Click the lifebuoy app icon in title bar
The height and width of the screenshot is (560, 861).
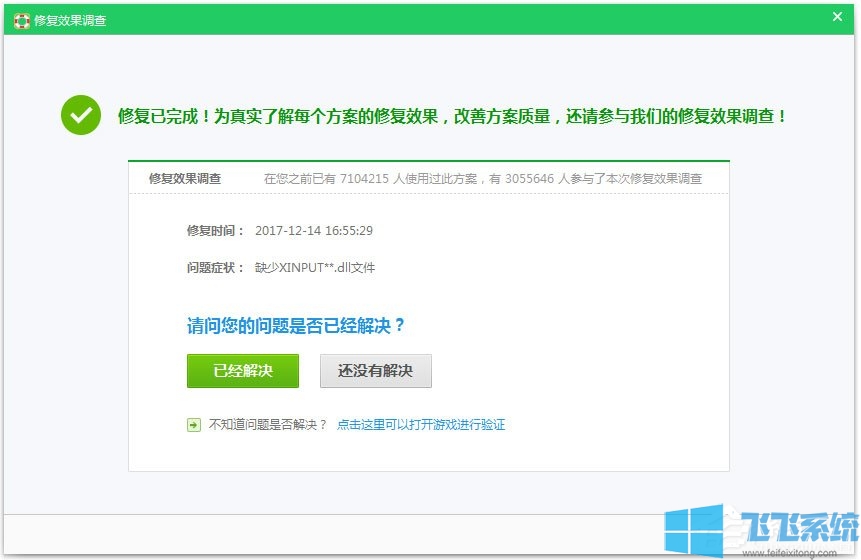coord(21,20)
